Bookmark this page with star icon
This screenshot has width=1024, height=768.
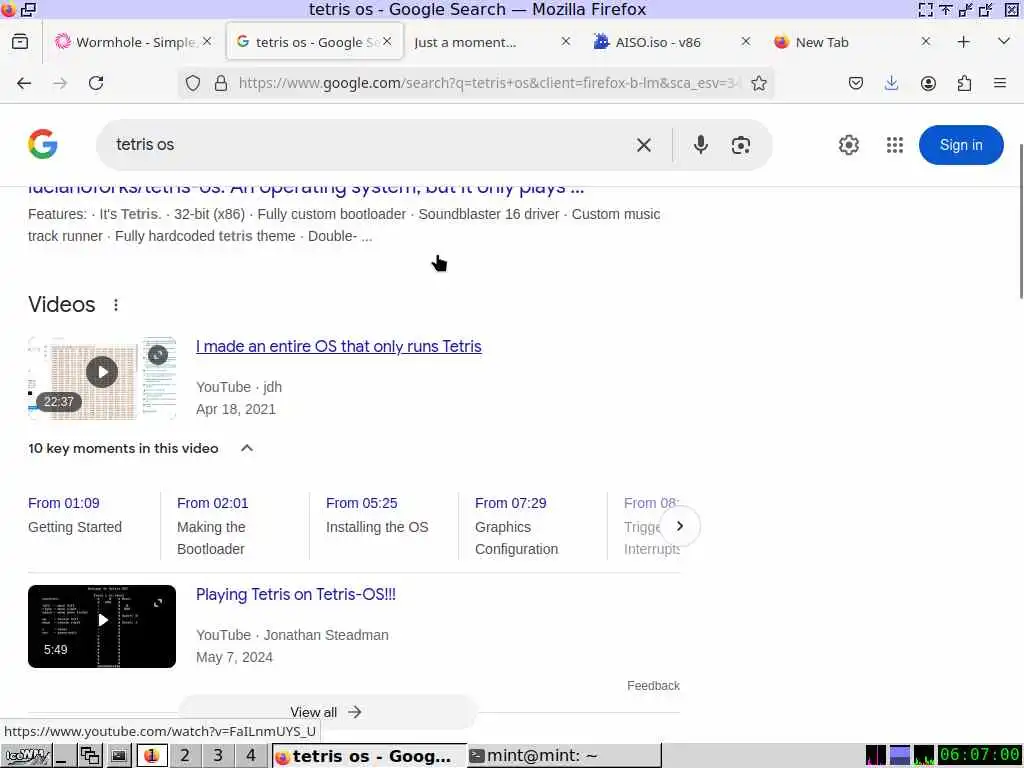coord(758,83)
